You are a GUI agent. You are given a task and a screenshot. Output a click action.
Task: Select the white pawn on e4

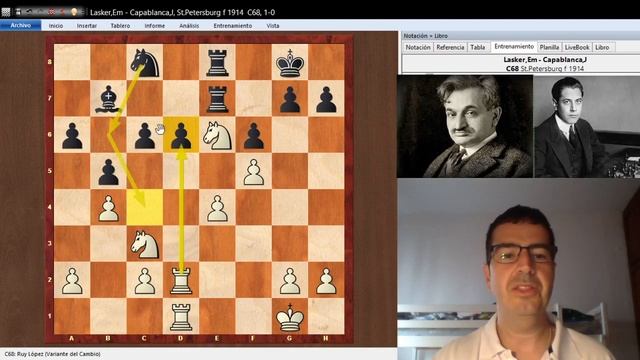point(217,208)
